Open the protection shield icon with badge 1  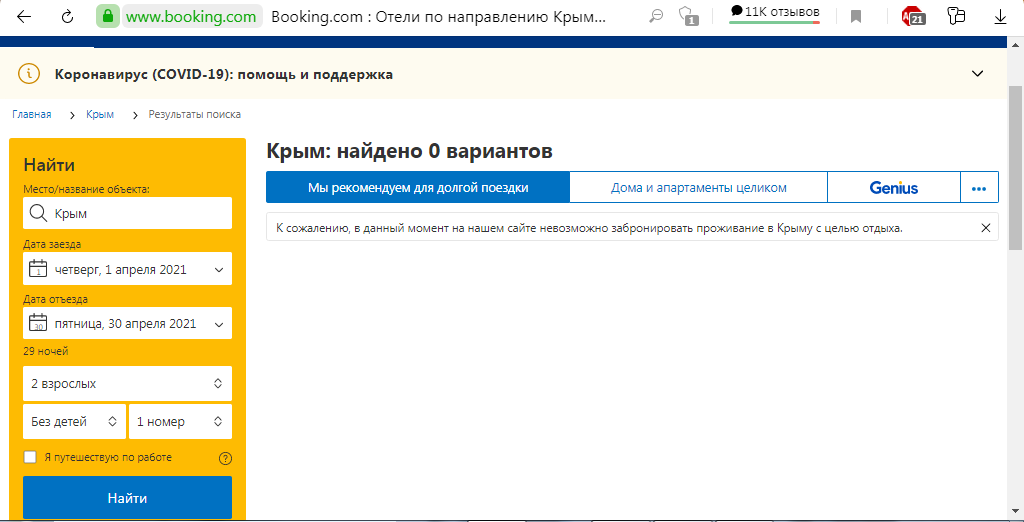click(688, 16)
